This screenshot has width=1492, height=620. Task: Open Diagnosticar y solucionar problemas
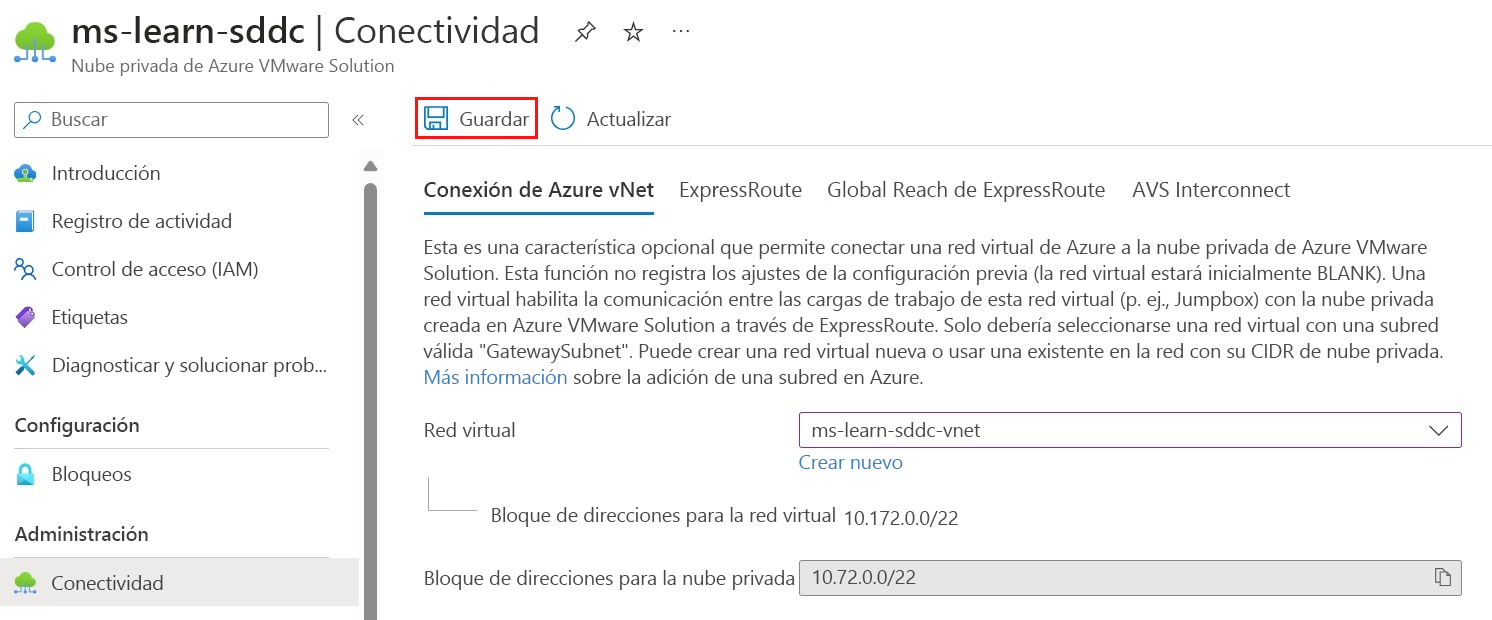[189, 365]
